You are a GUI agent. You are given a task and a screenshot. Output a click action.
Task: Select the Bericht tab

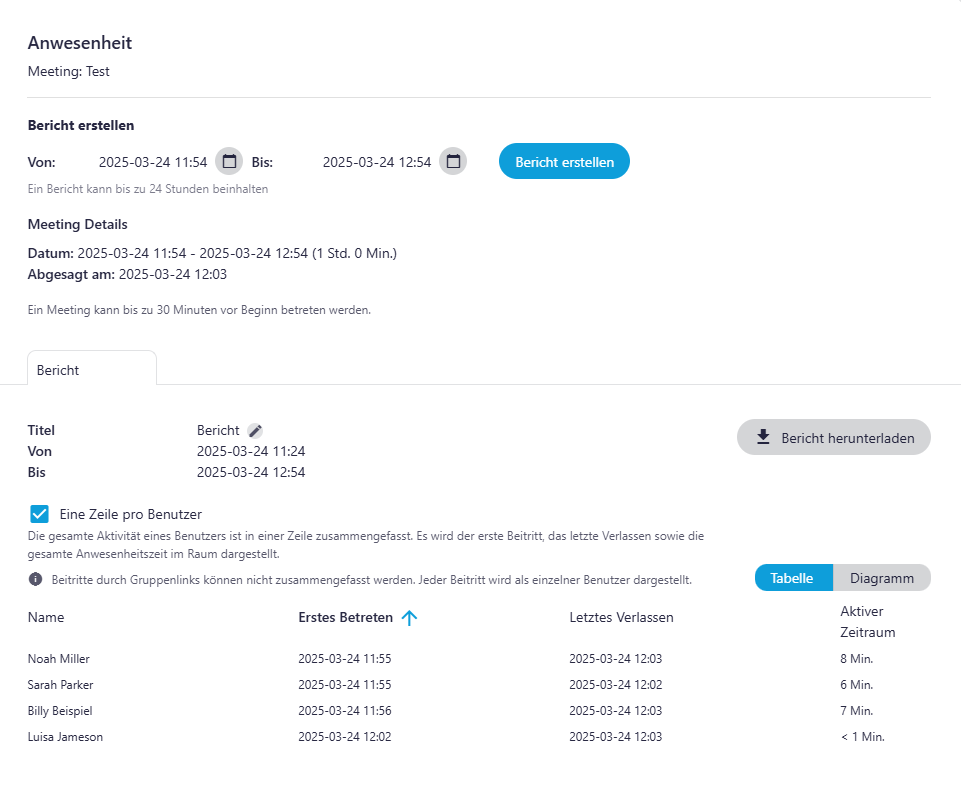58,370
